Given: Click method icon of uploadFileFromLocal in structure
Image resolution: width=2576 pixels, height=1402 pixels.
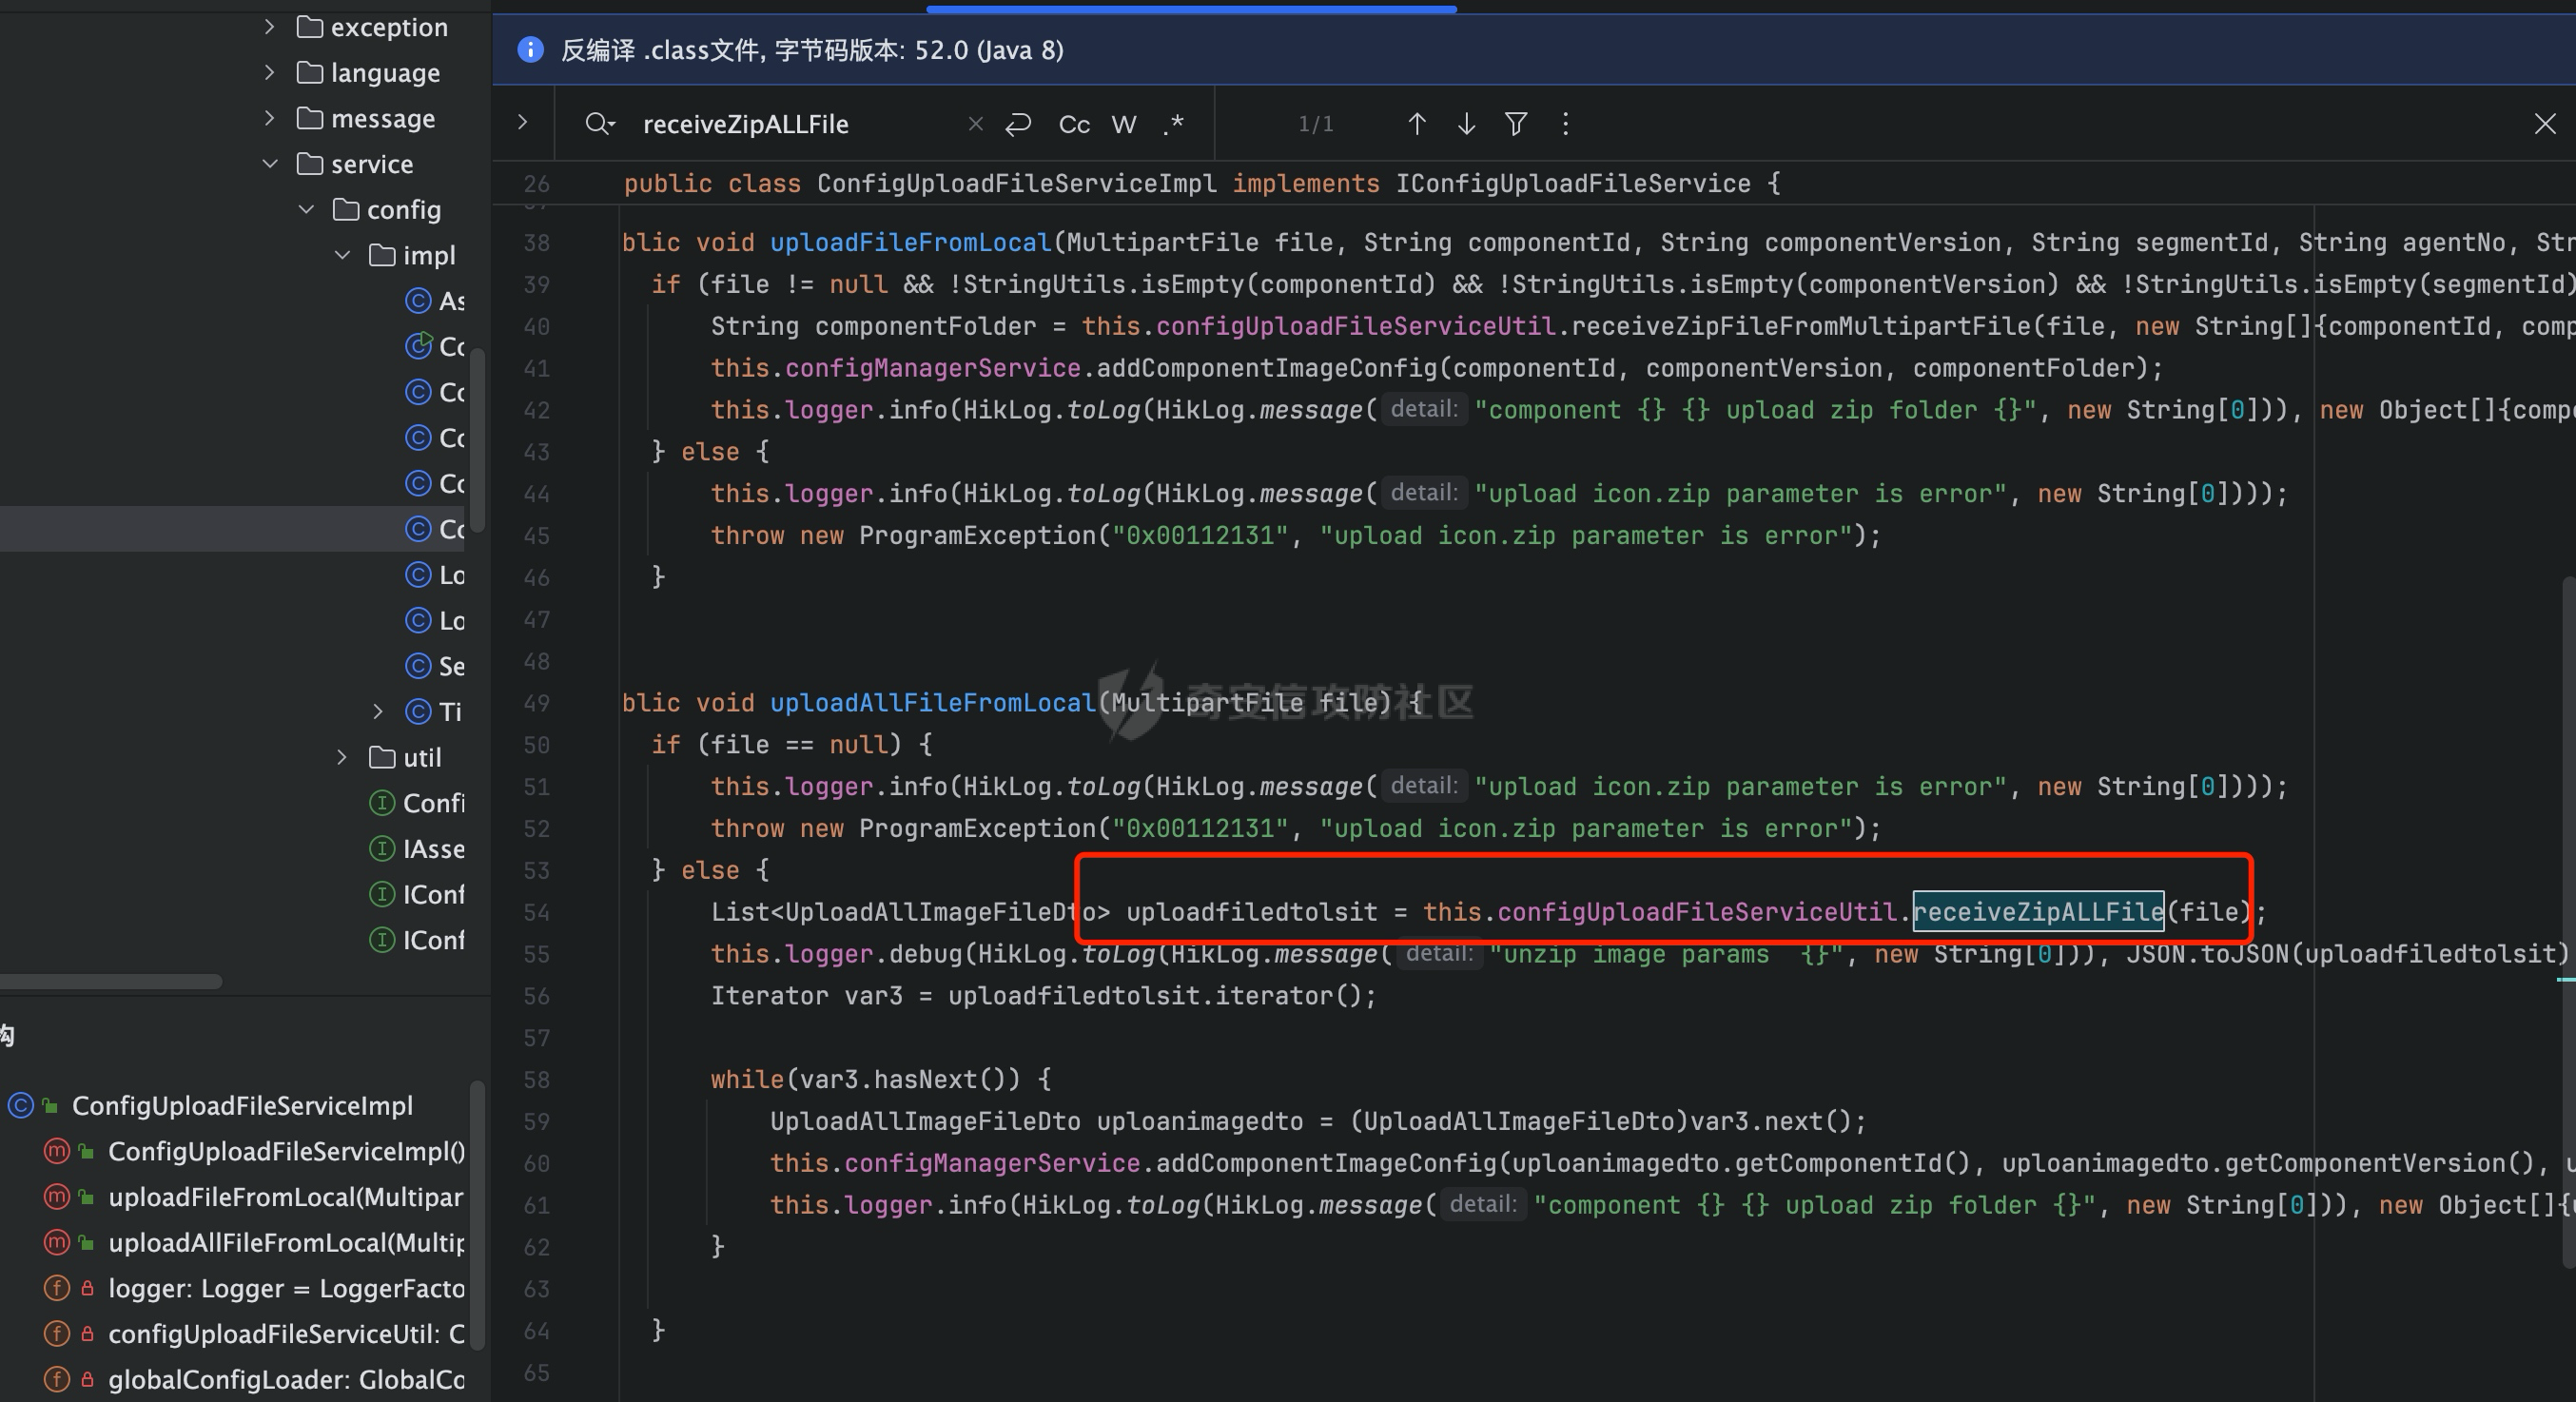Looking at the screenshot, I should click(57, 1197).
